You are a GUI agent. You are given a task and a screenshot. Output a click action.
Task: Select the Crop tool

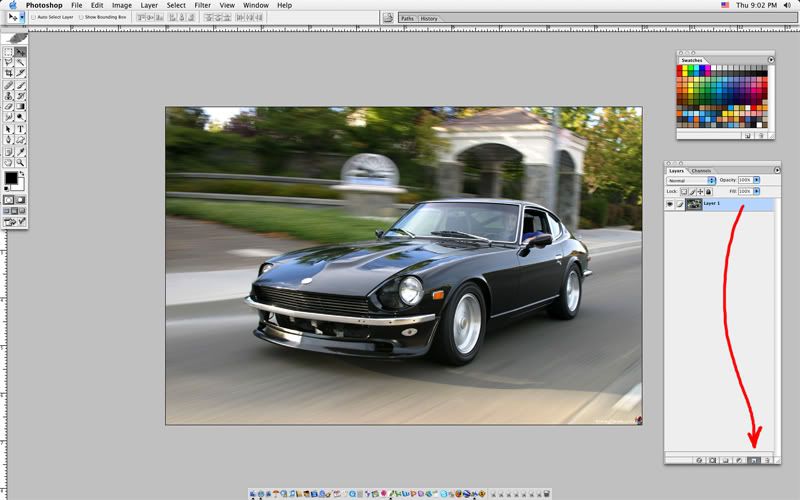click(9, 73)
